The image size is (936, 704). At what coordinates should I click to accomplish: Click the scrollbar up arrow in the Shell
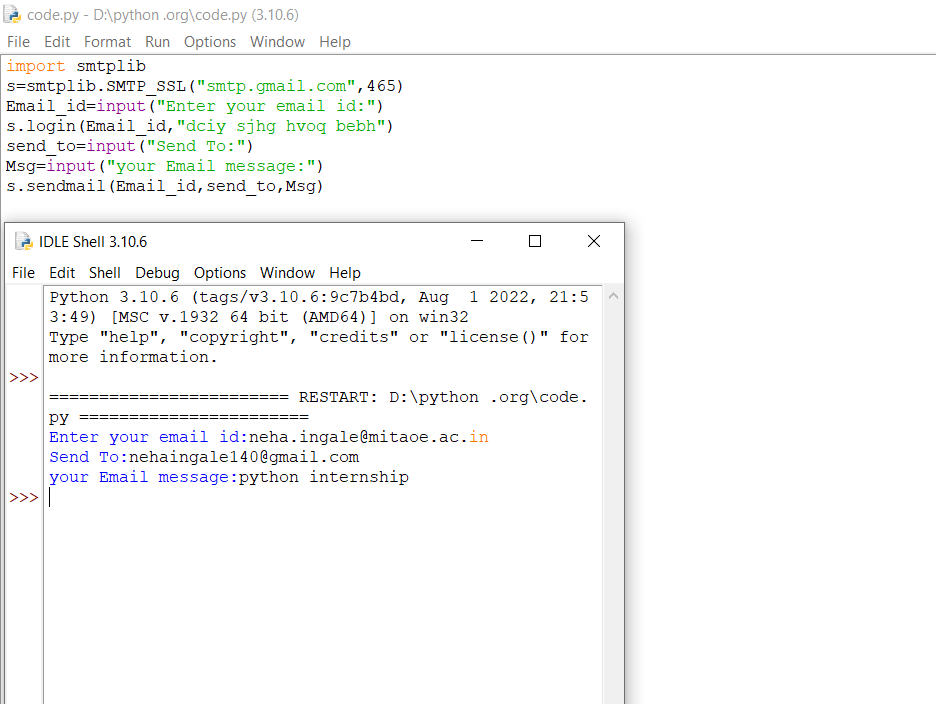click(x=613, y=296)
